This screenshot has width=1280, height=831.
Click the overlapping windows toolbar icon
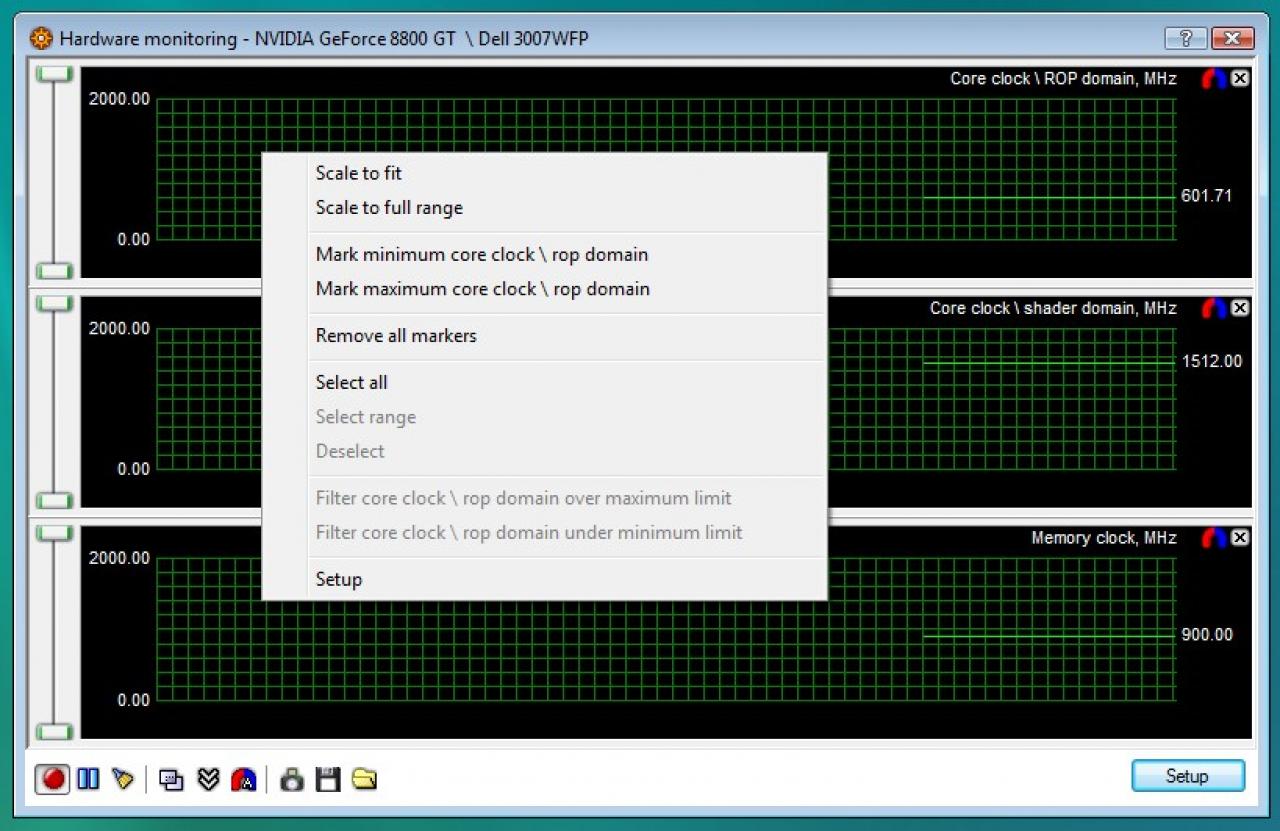(172, 779)
